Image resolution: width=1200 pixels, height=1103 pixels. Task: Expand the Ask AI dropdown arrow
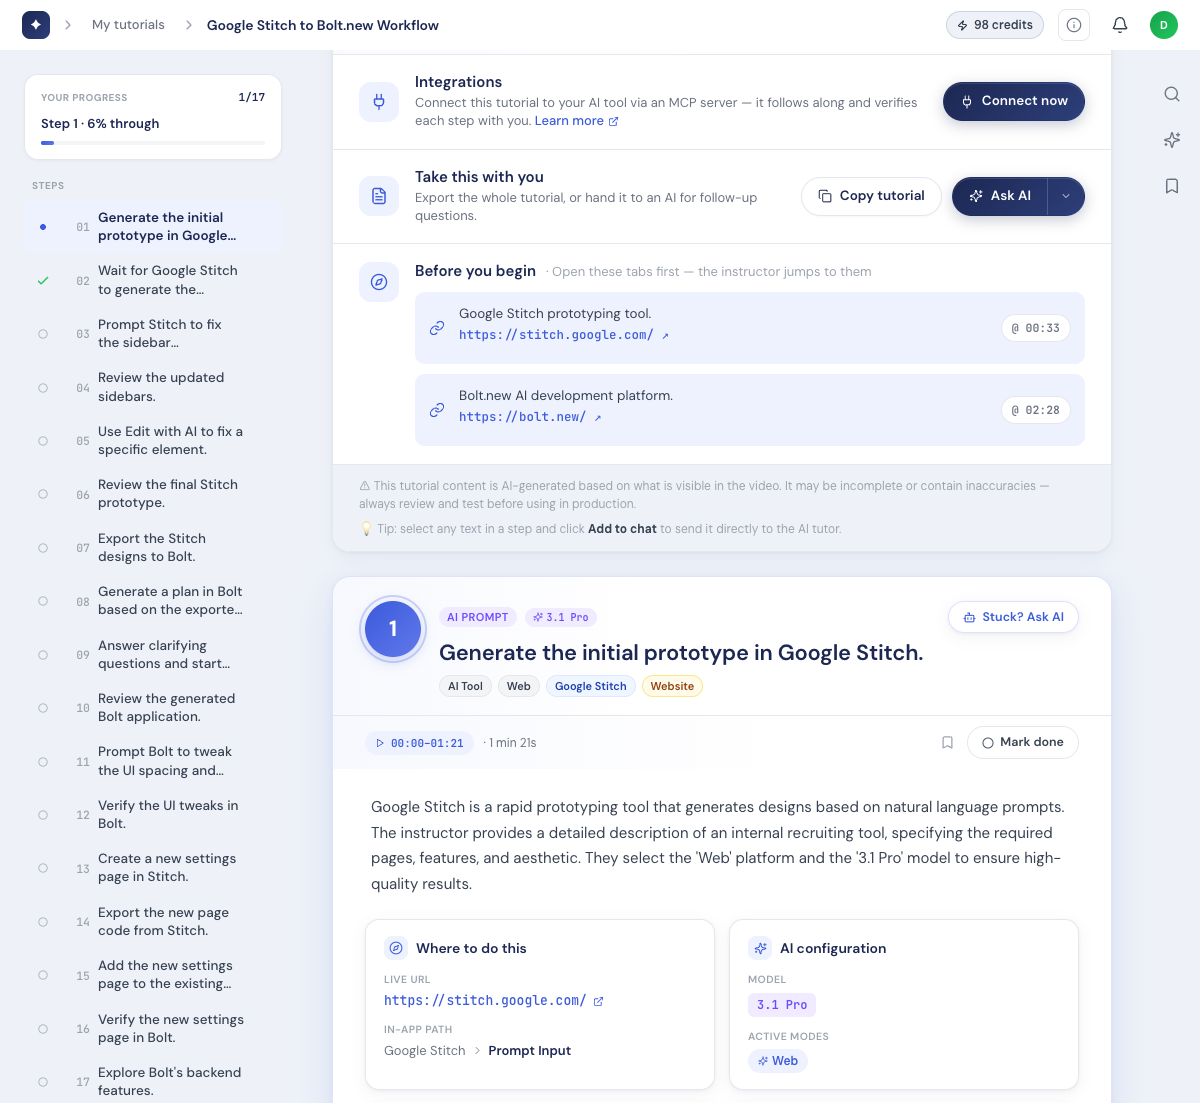tap(1066, 196)
